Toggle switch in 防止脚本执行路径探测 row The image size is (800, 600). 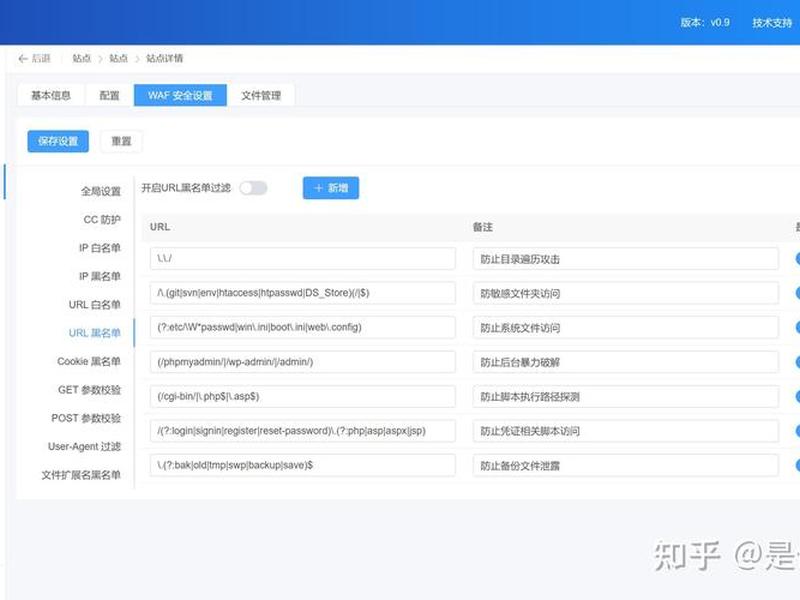(797, 396)
